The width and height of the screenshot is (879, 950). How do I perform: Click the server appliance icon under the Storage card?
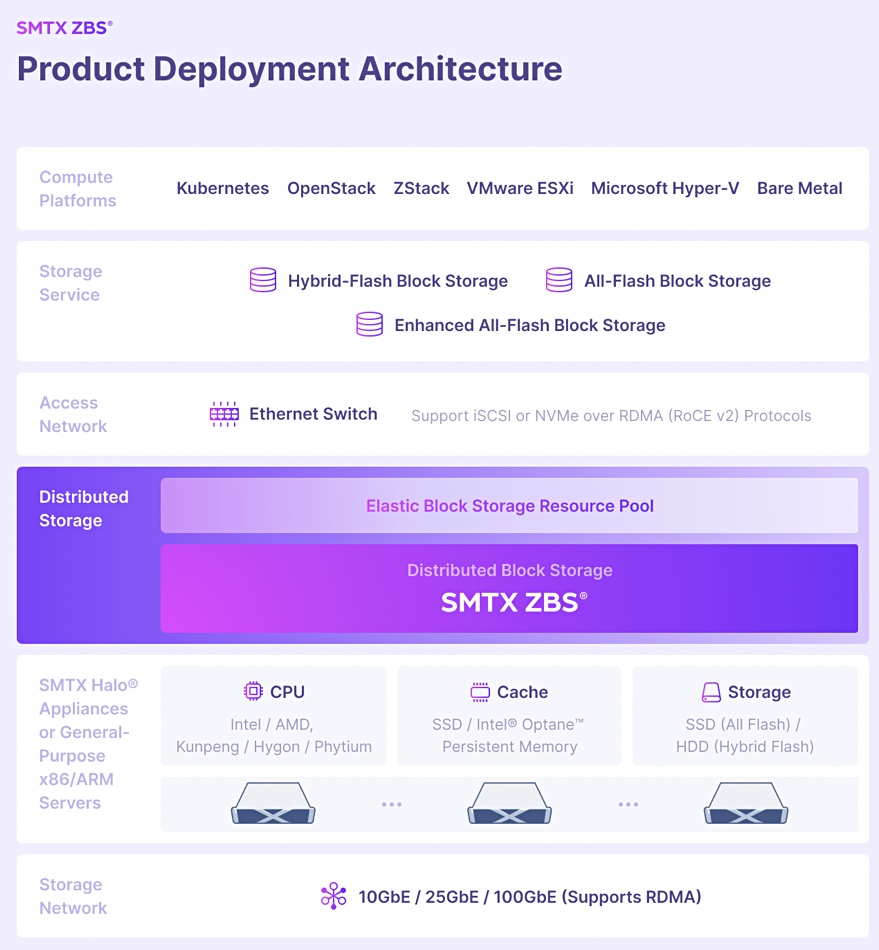click(746, 803)
